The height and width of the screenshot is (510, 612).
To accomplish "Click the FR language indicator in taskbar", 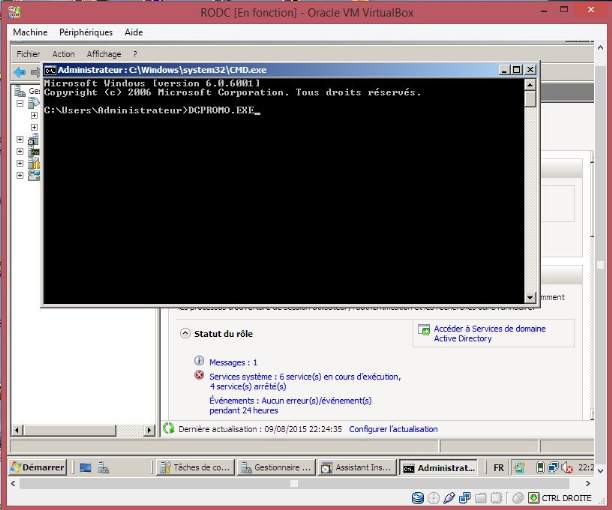I will [498, 467].
